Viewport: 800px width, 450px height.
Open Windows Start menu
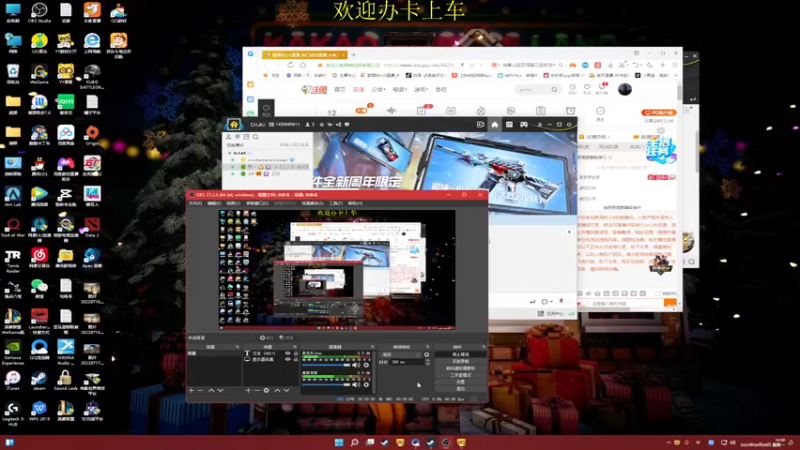339,442
